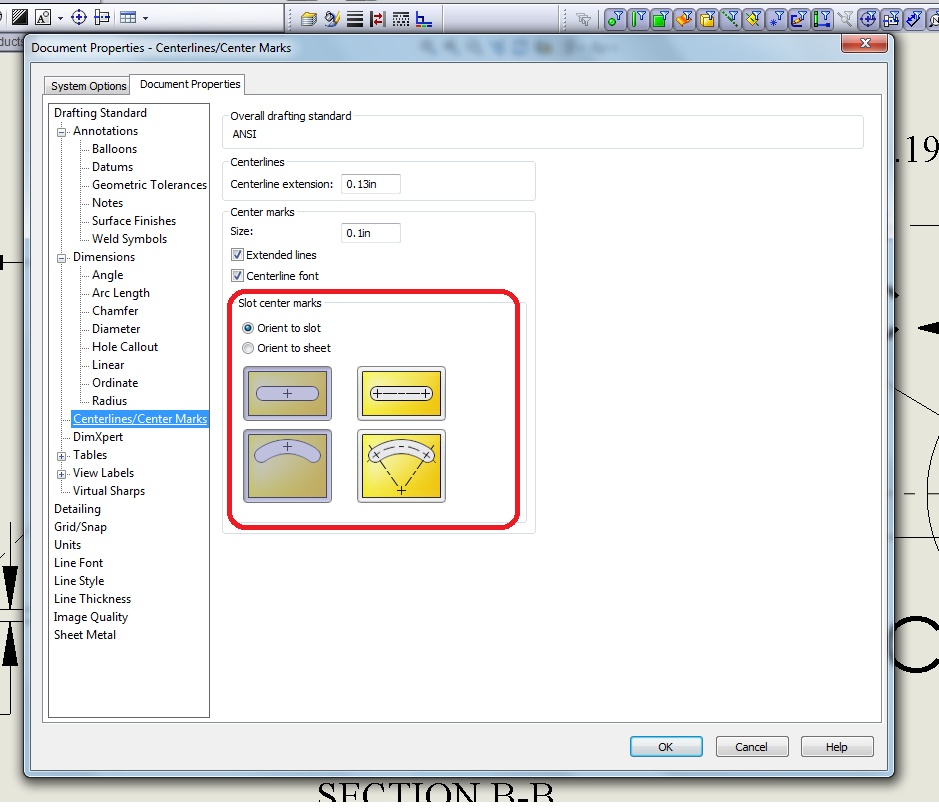Select Weld Symbols under Annotations
Screen dimensions: 939x810
pos(129,239)
